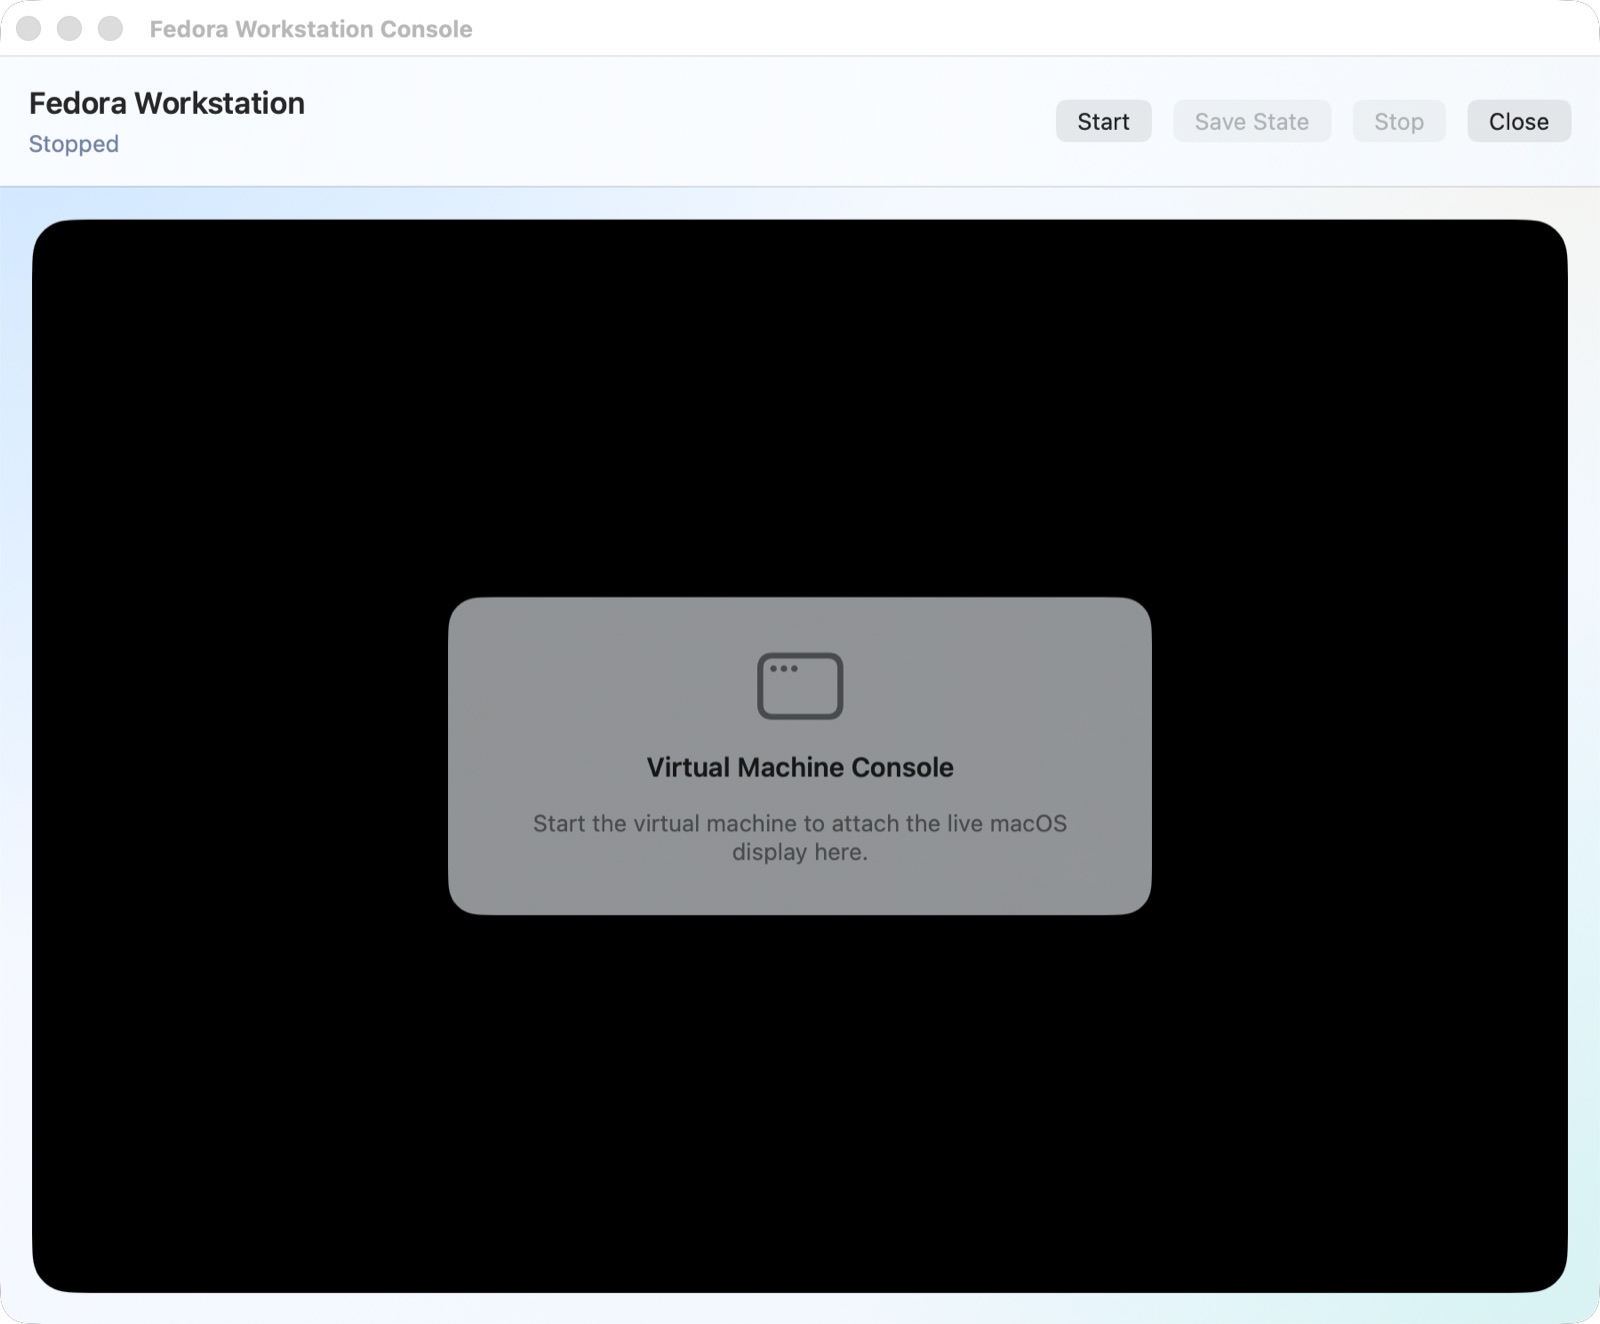Screen dimensions: 1600x1324
Task: Click the Fedora Workstation Console title text
Action: [311, 29]
